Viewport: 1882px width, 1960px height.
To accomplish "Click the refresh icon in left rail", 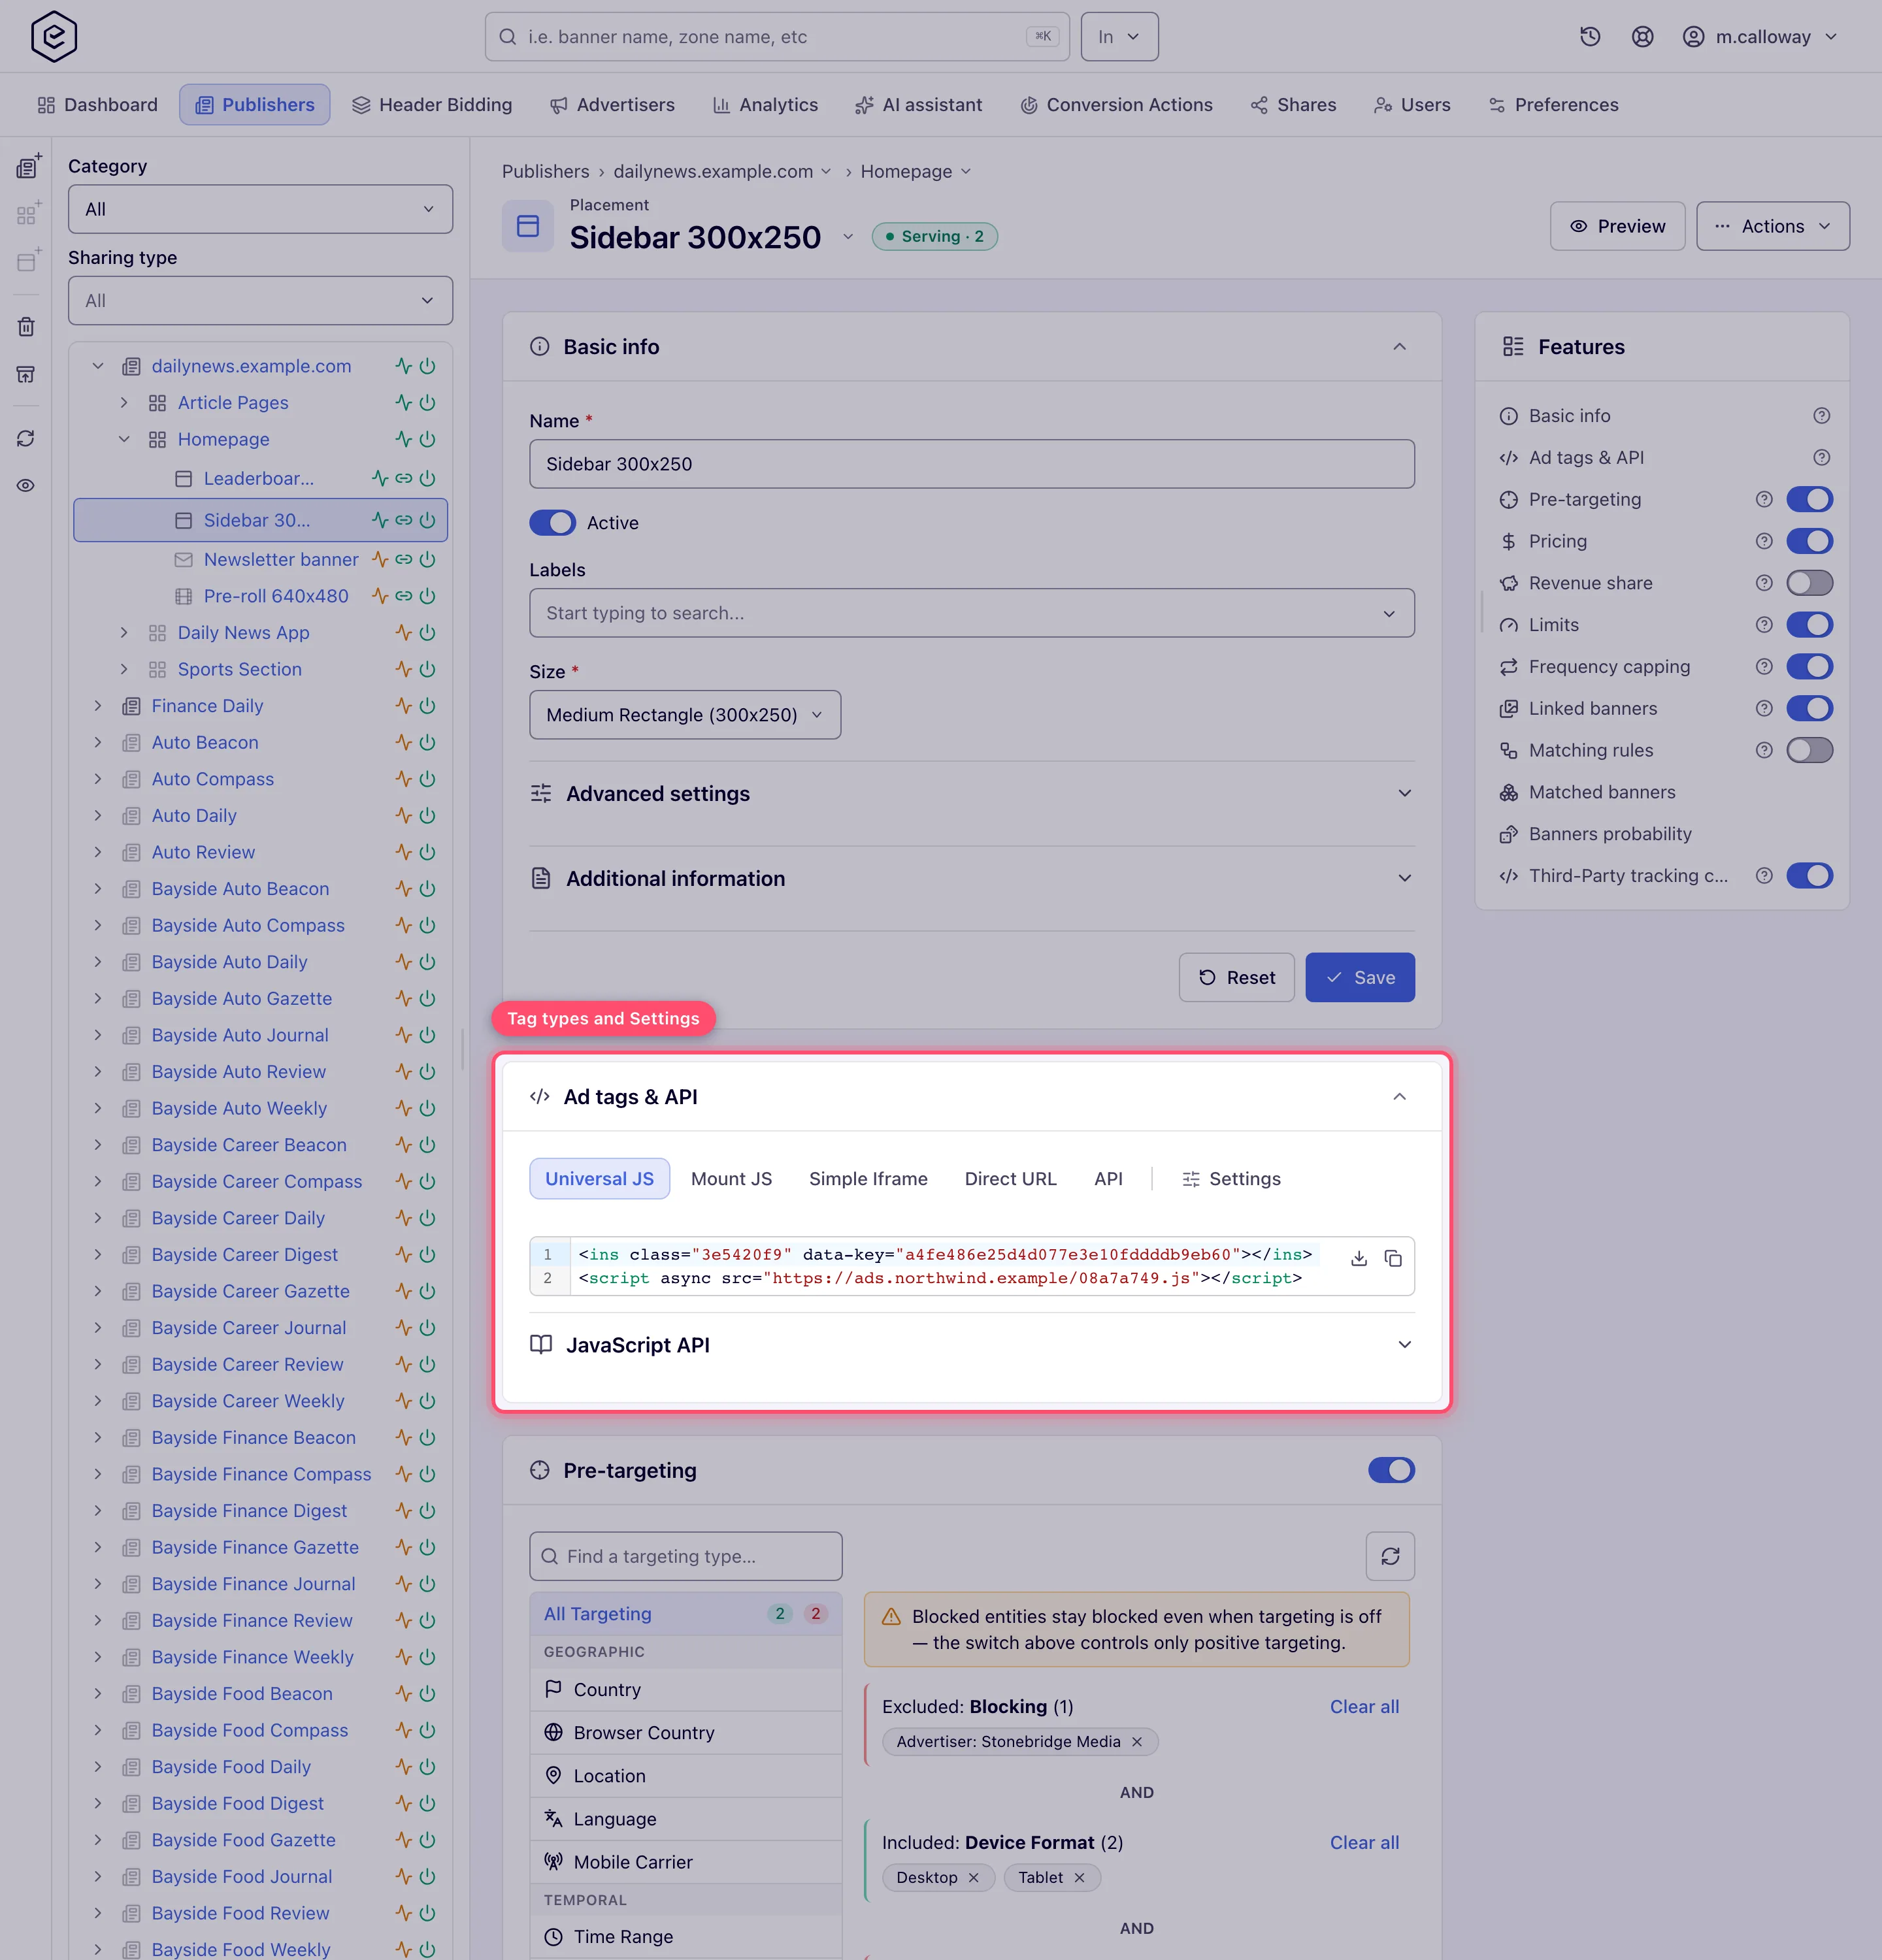I will [26, 438].
